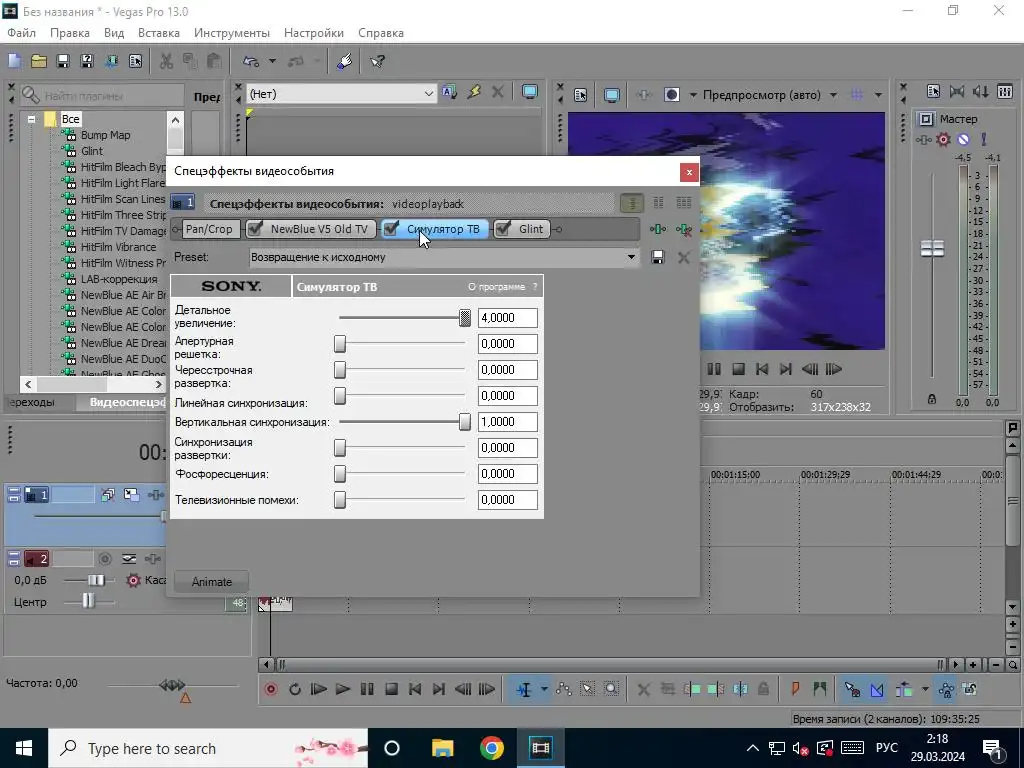This screenshot has width=1024, height=768.
Task: Select HitFilm Vibrance plug-in in list
Action: pos(118,247)
